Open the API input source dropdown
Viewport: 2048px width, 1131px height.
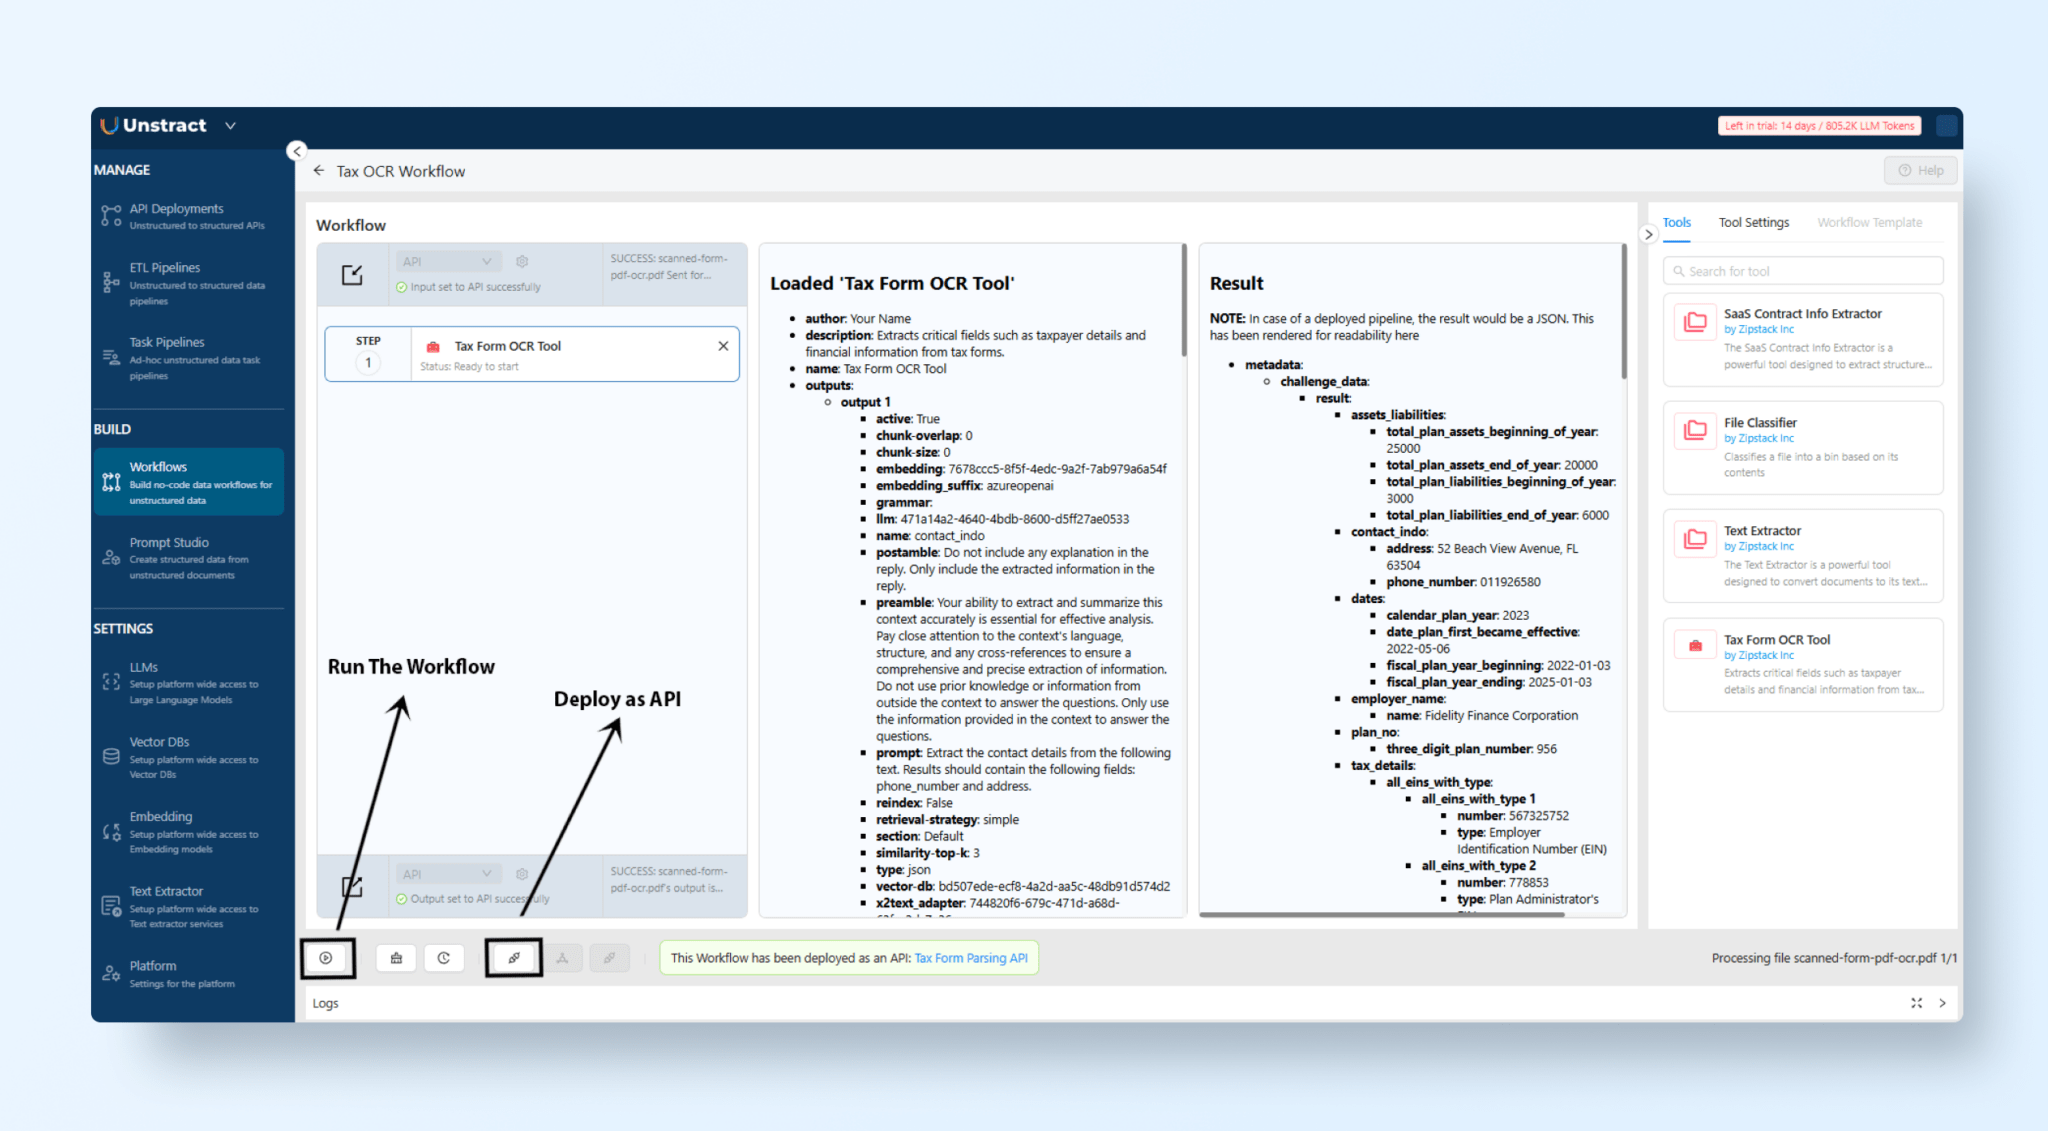447,260
